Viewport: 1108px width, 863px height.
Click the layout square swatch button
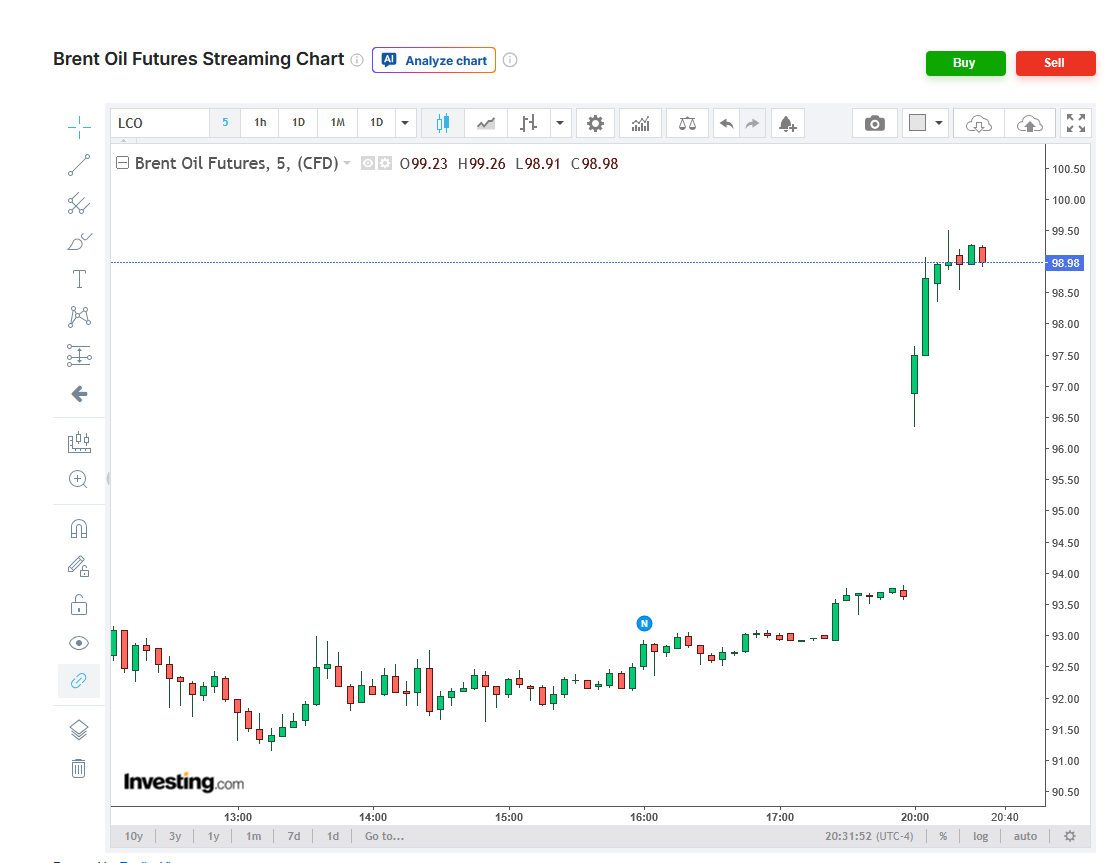point(917,123)
